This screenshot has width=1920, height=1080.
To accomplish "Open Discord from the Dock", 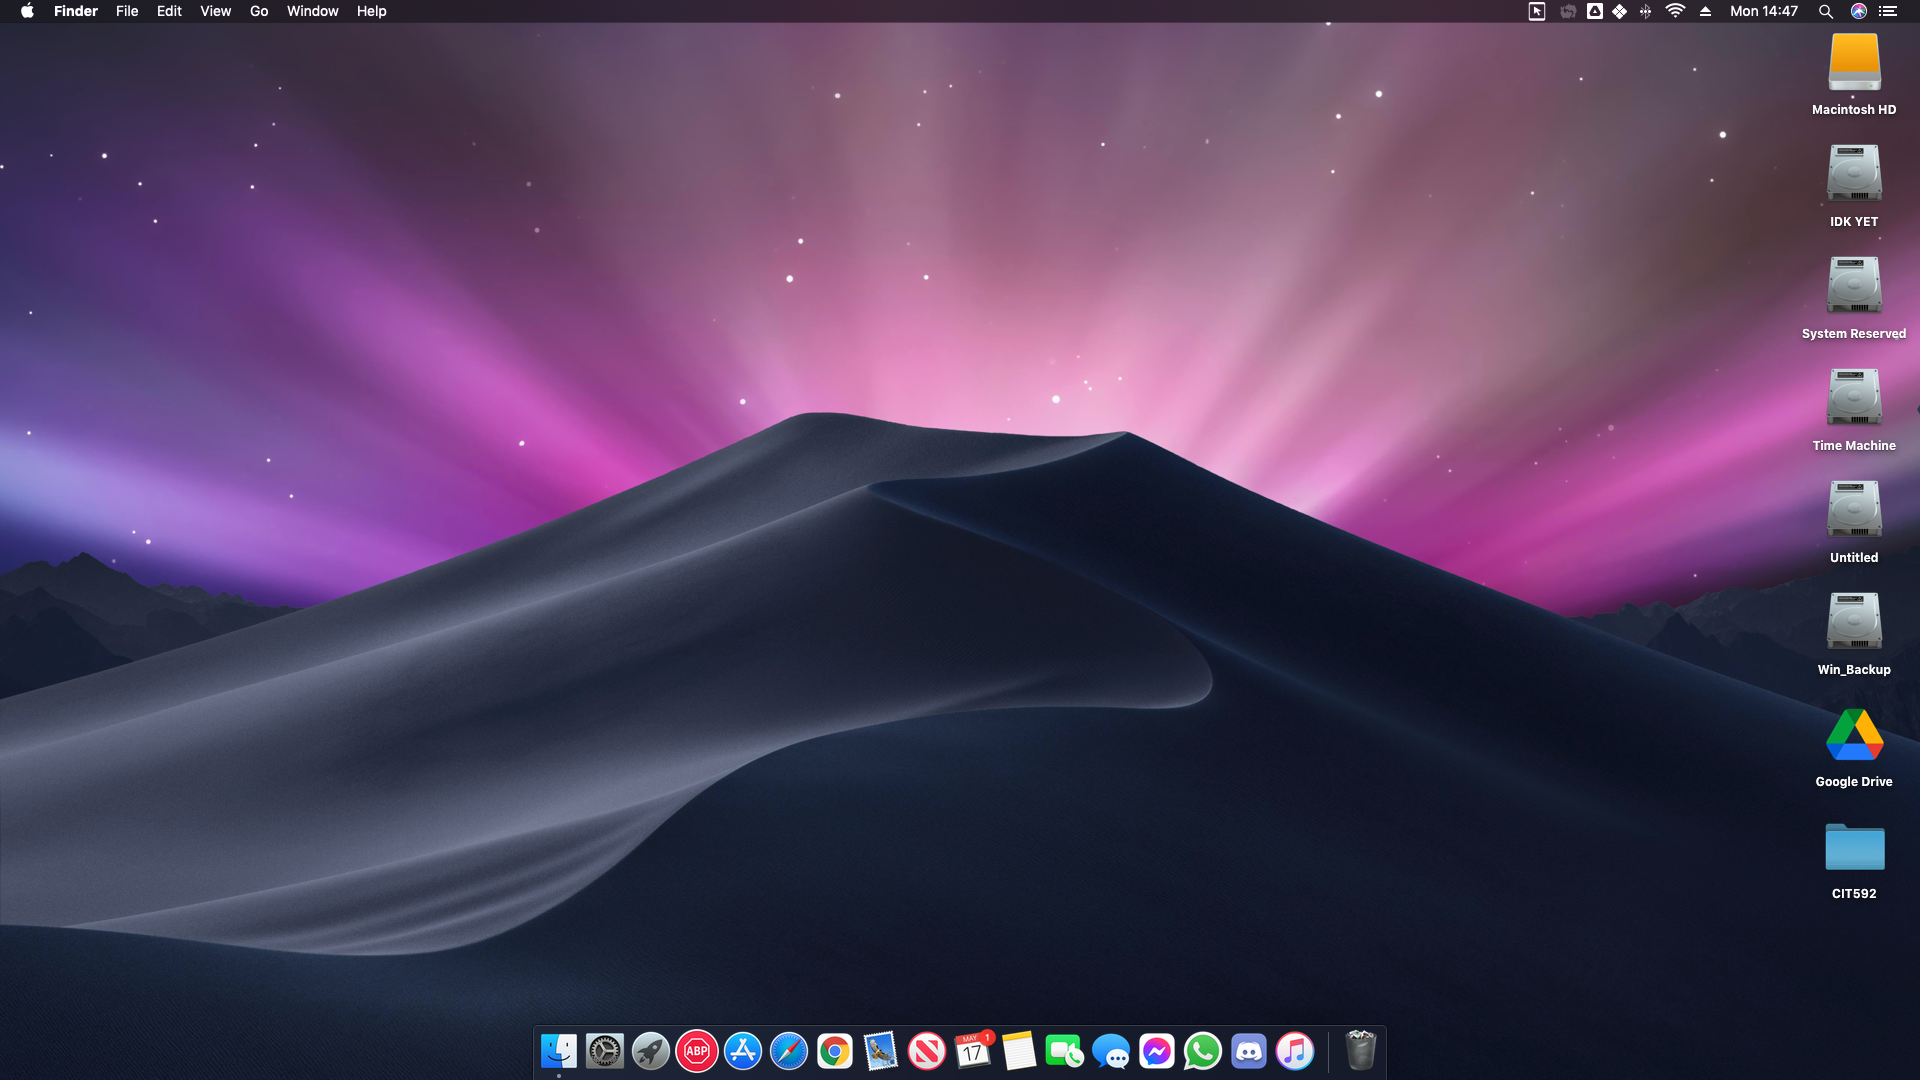I will coord(1248,1051).
